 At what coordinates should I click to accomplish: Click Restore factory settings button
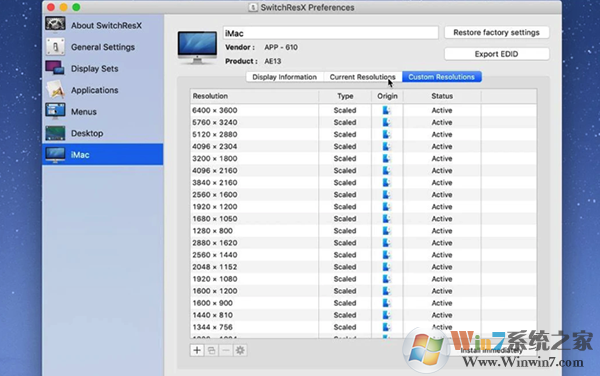tap(496, 33)
